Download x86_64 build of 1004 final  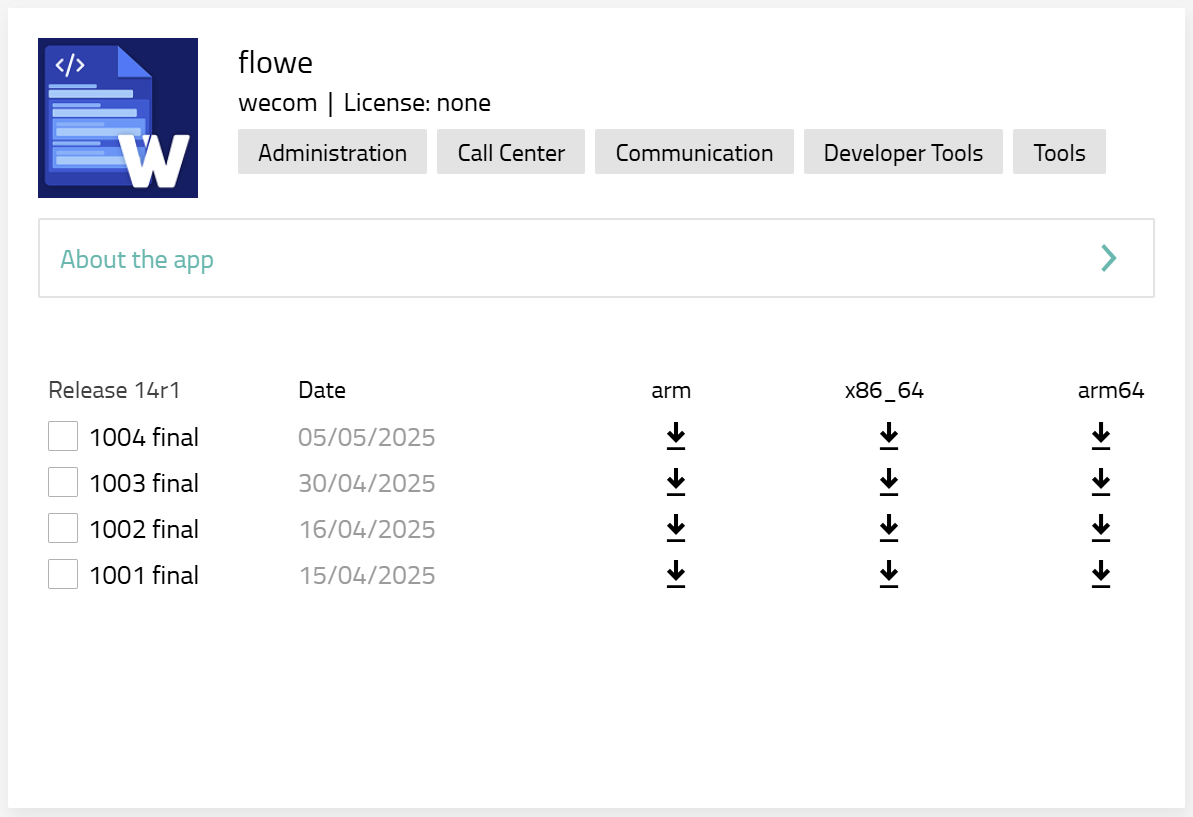(889, 436)
